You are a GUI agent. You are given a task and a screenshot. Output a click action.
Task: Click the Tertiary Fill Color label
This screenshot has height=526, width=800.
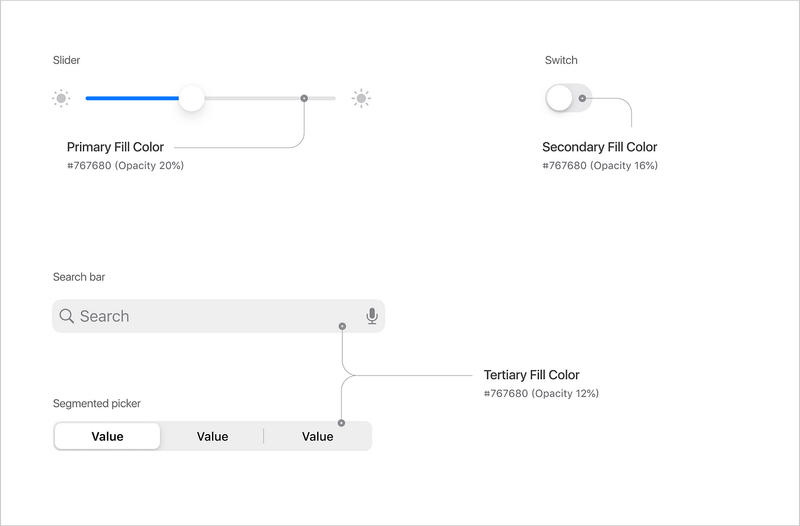pos(532,375)
